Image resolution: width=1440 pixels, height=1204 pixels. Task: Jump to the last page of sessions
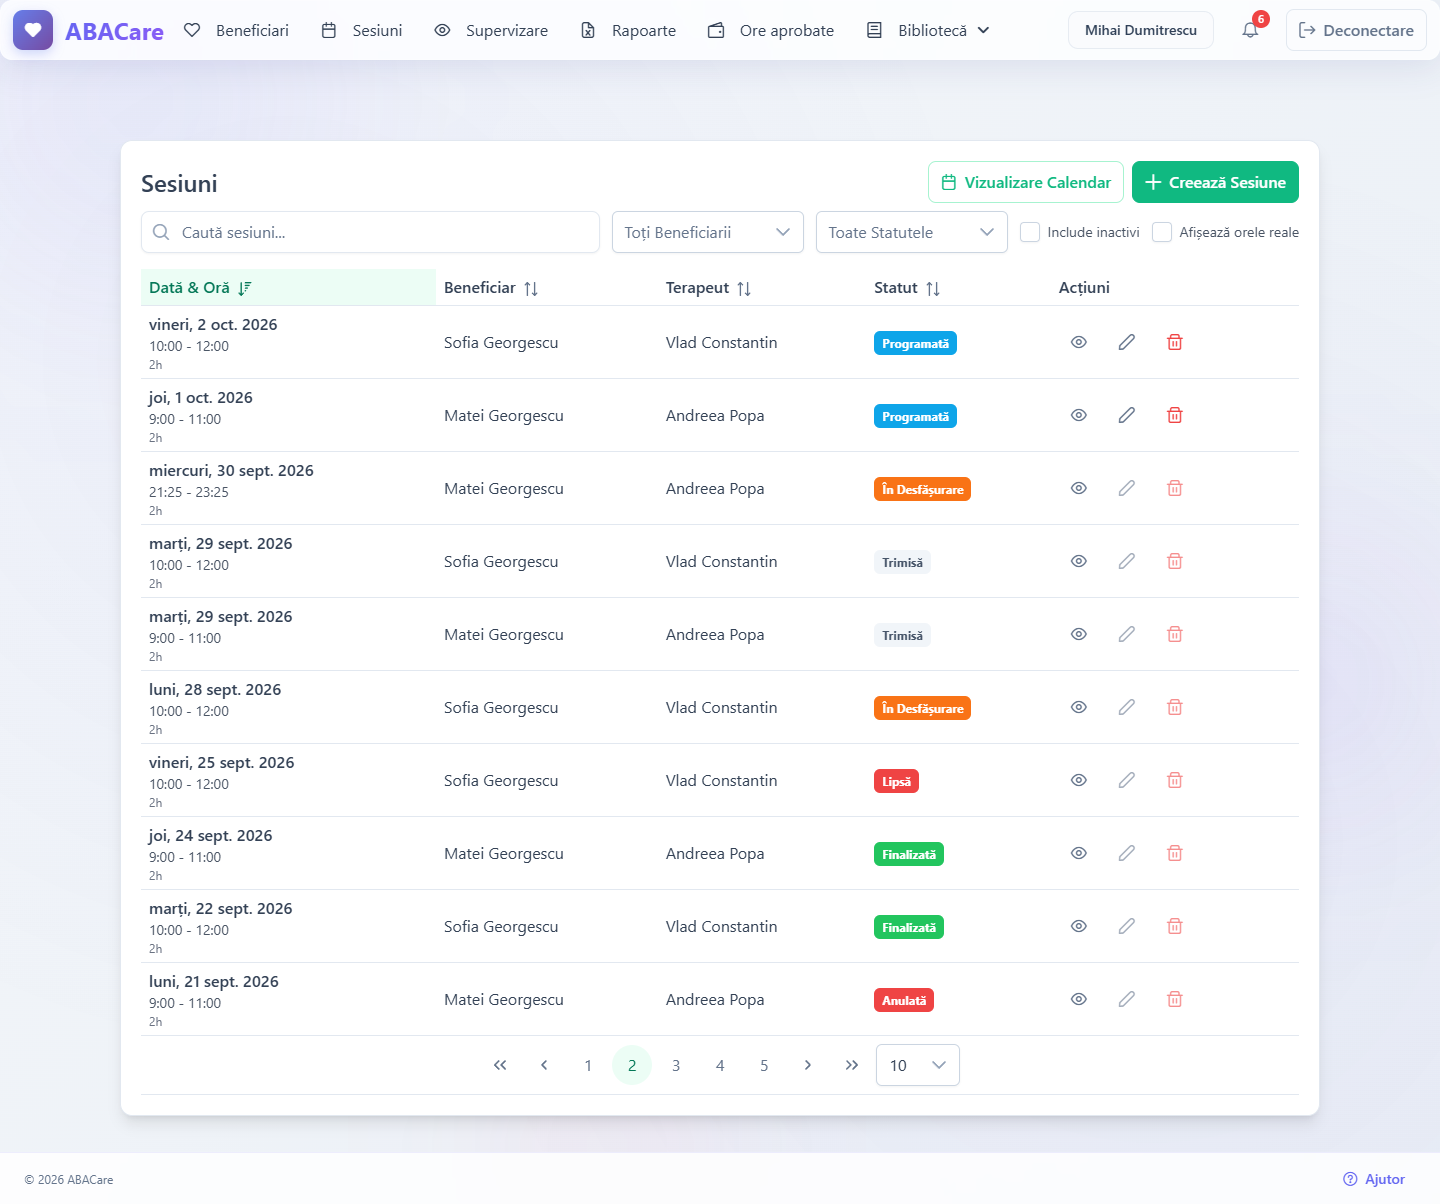point(852,1065)
